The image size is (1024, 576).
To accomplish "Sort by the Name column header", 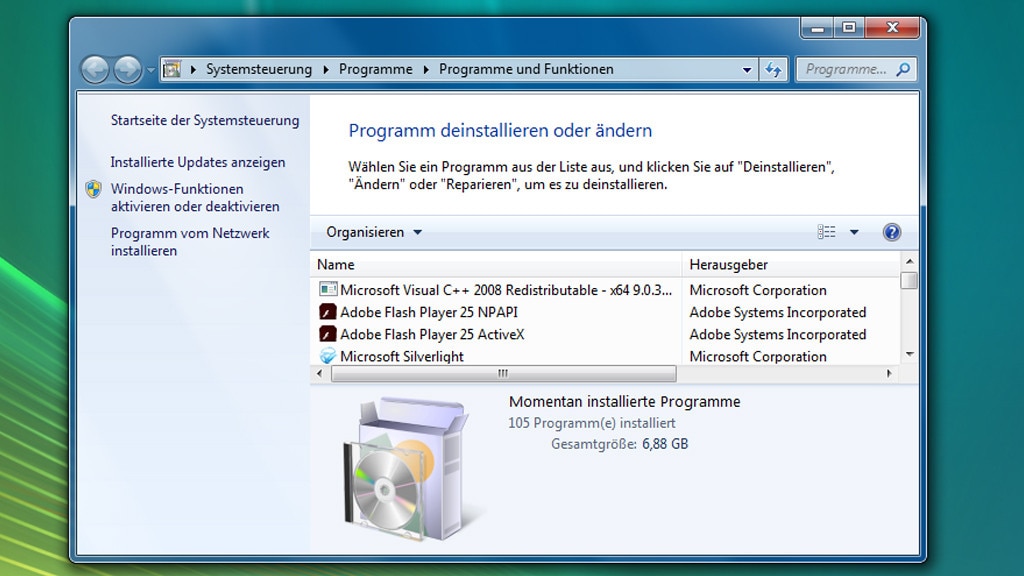I will pos(496,264).
